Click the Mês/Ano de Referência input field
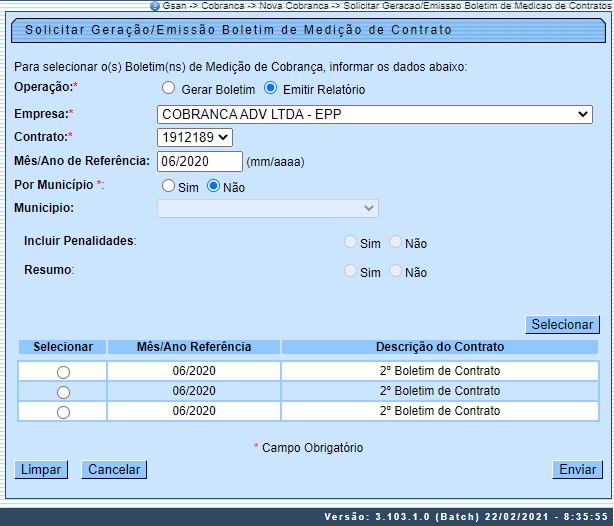Viewport: 614px width, 526px height. pos(200,161)
